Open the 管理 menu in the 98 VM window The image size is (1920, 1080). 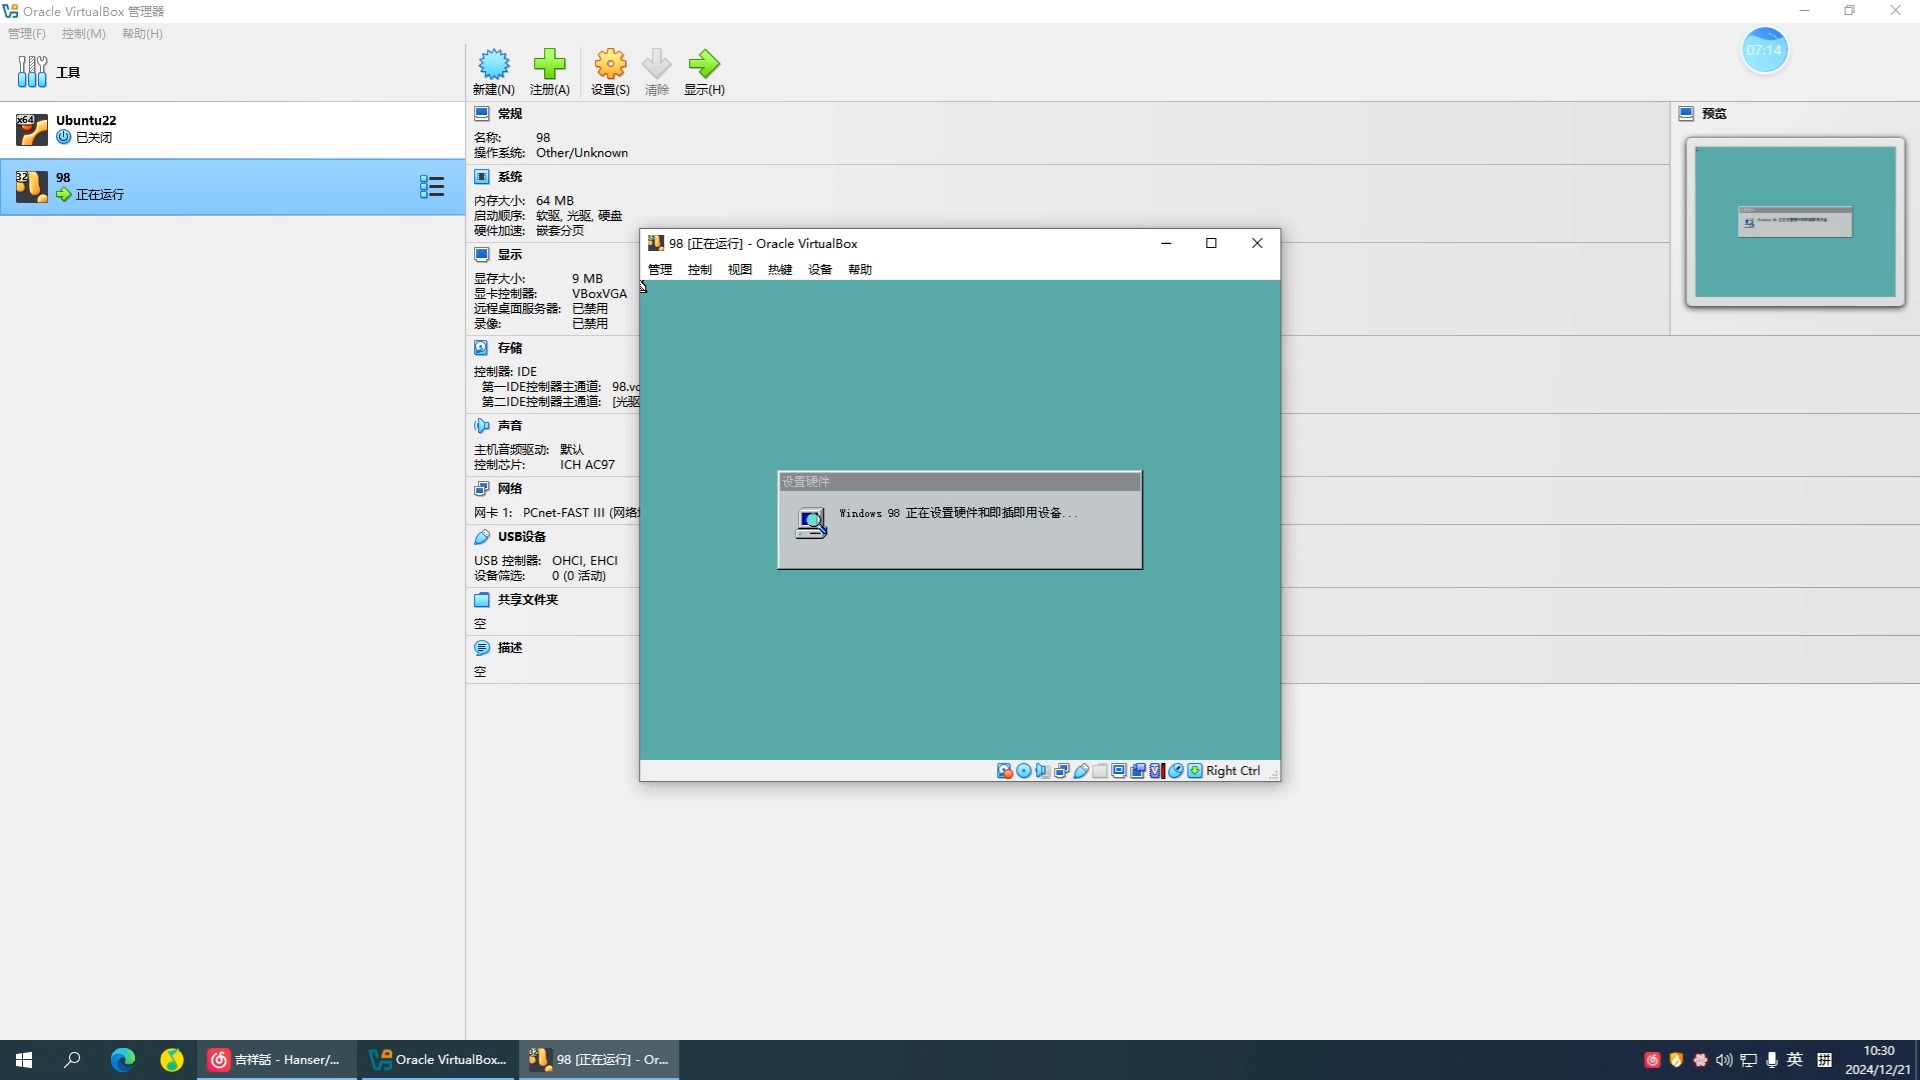click(x=660, y=270)
